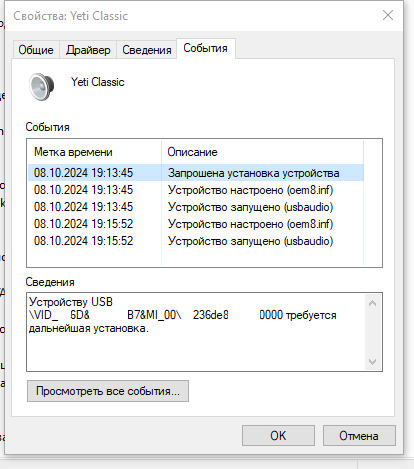Select Устройство запущено (usbaudio) event at 19:13:45
This screenshot has height=469, width=414.
click(x=196, y=207)
